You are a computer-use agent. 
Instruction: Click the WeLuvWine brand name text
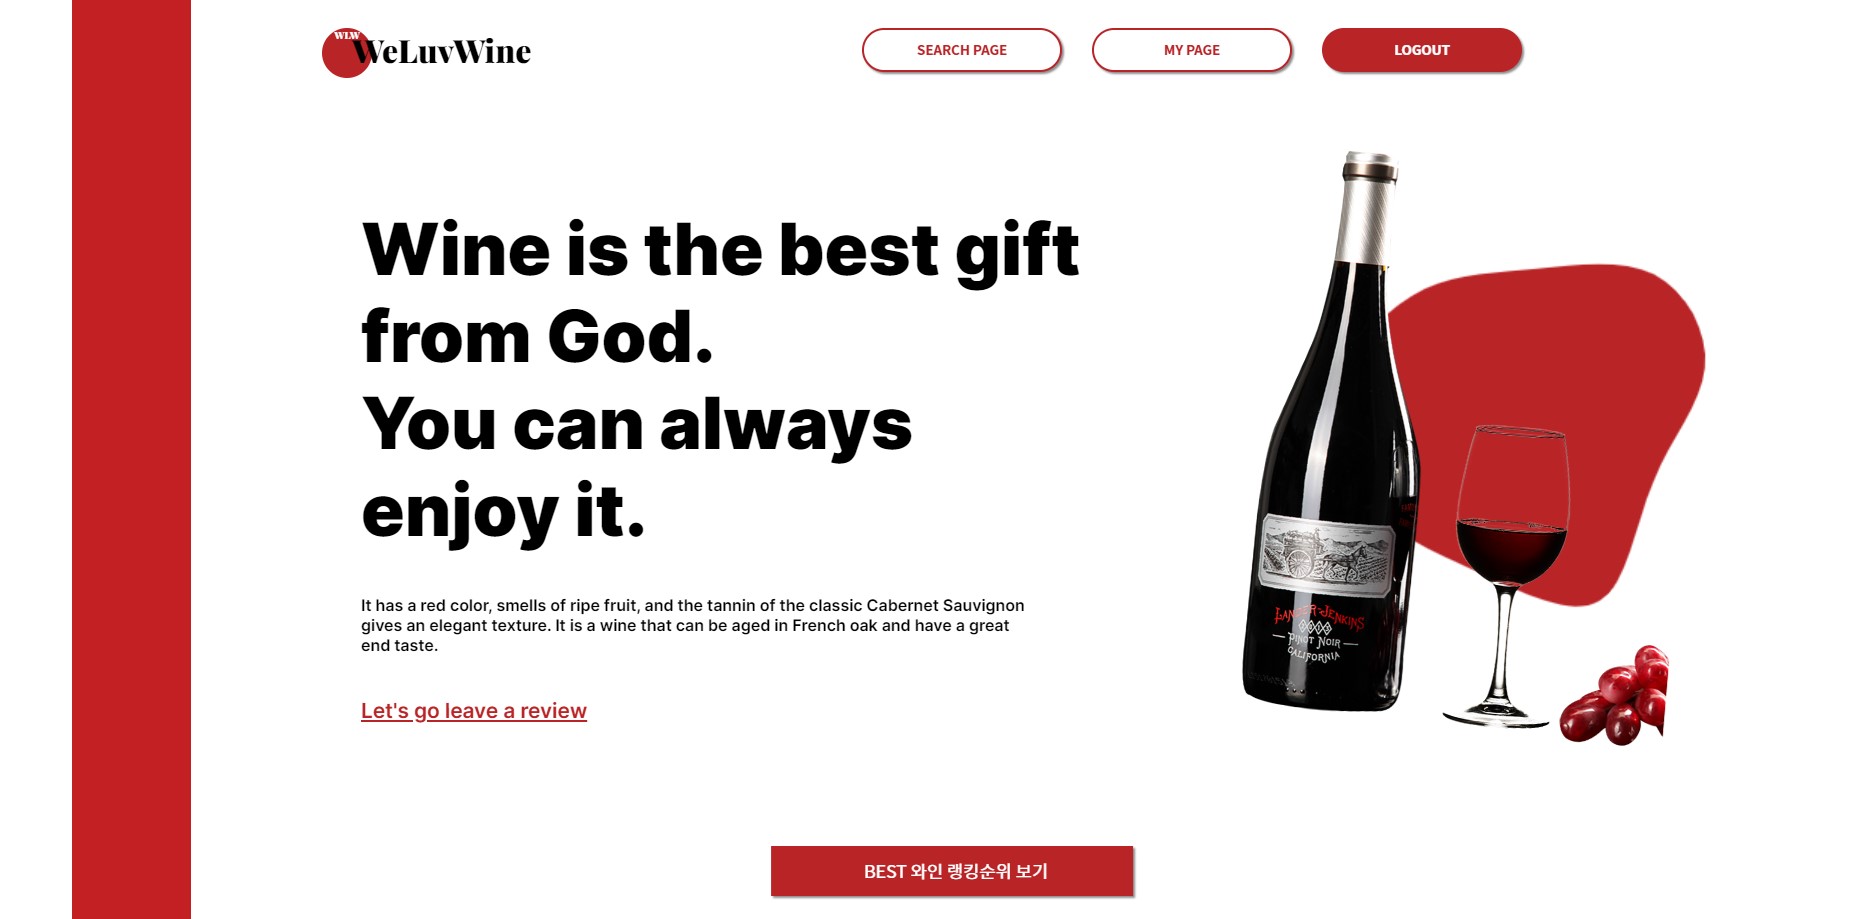[443, 52]
